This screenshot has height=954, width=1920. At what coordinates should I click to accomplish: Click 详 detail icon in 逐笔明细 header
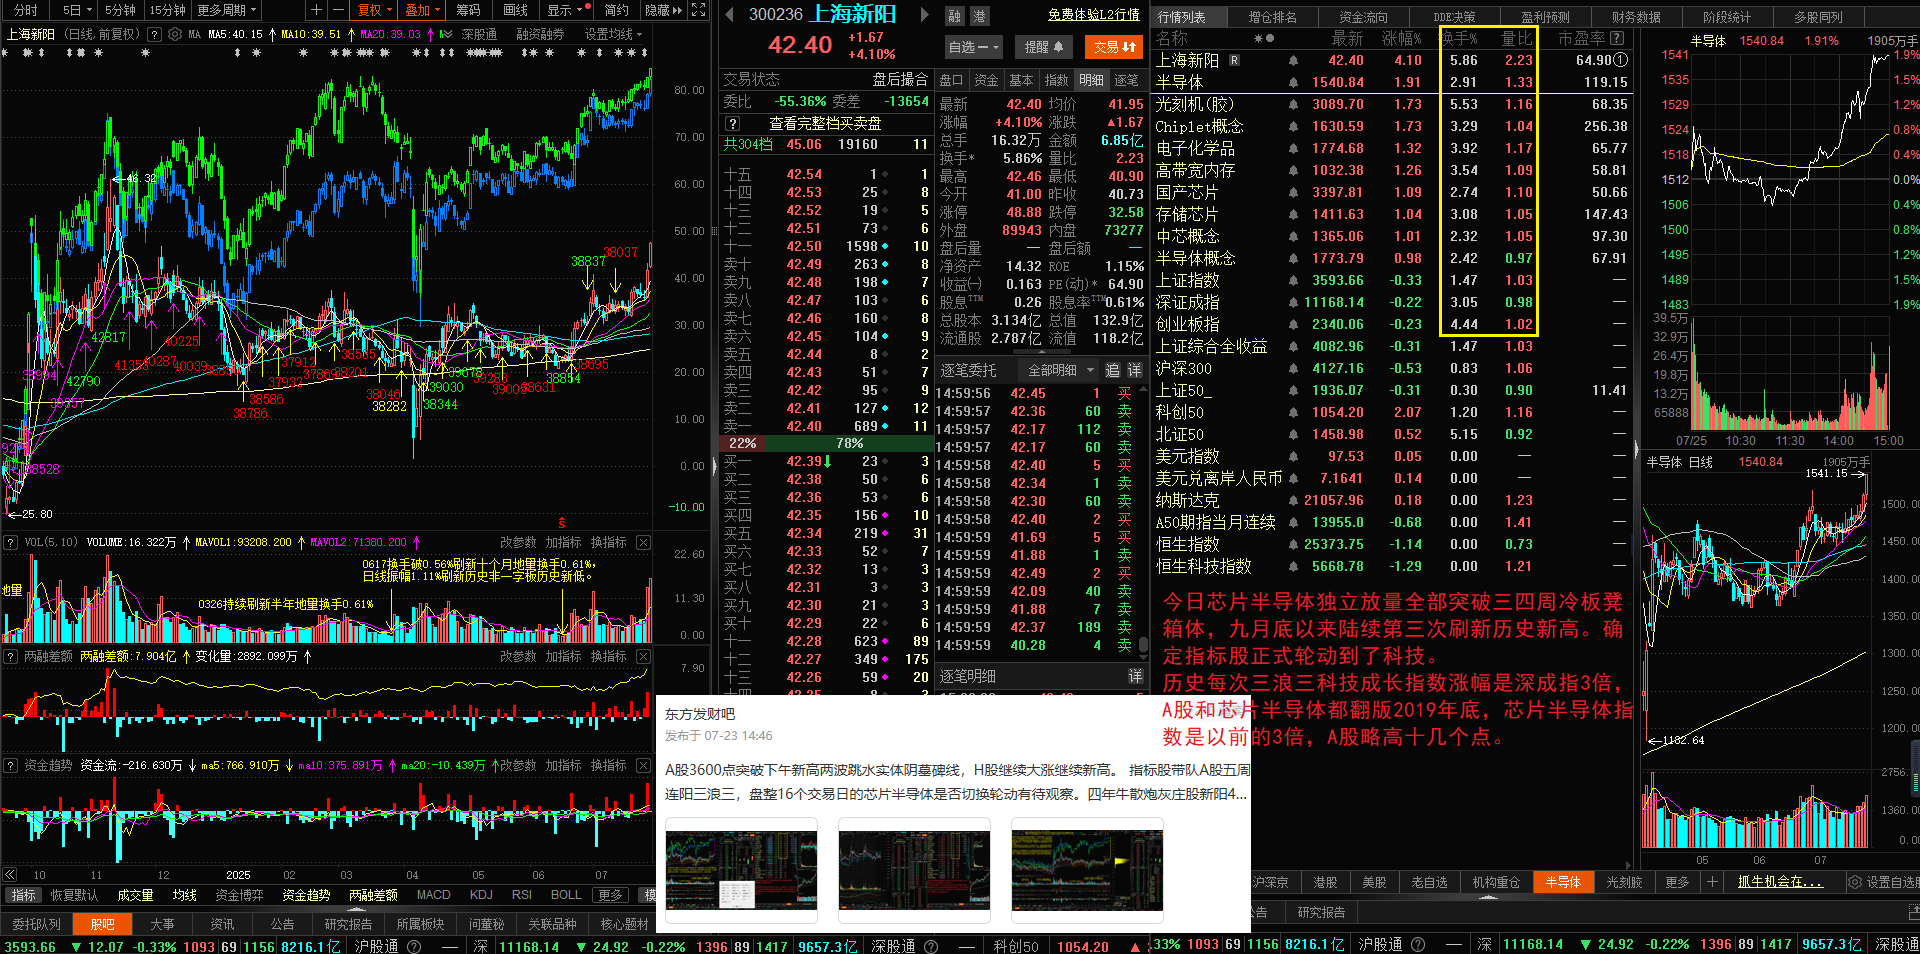(1135, 677)
